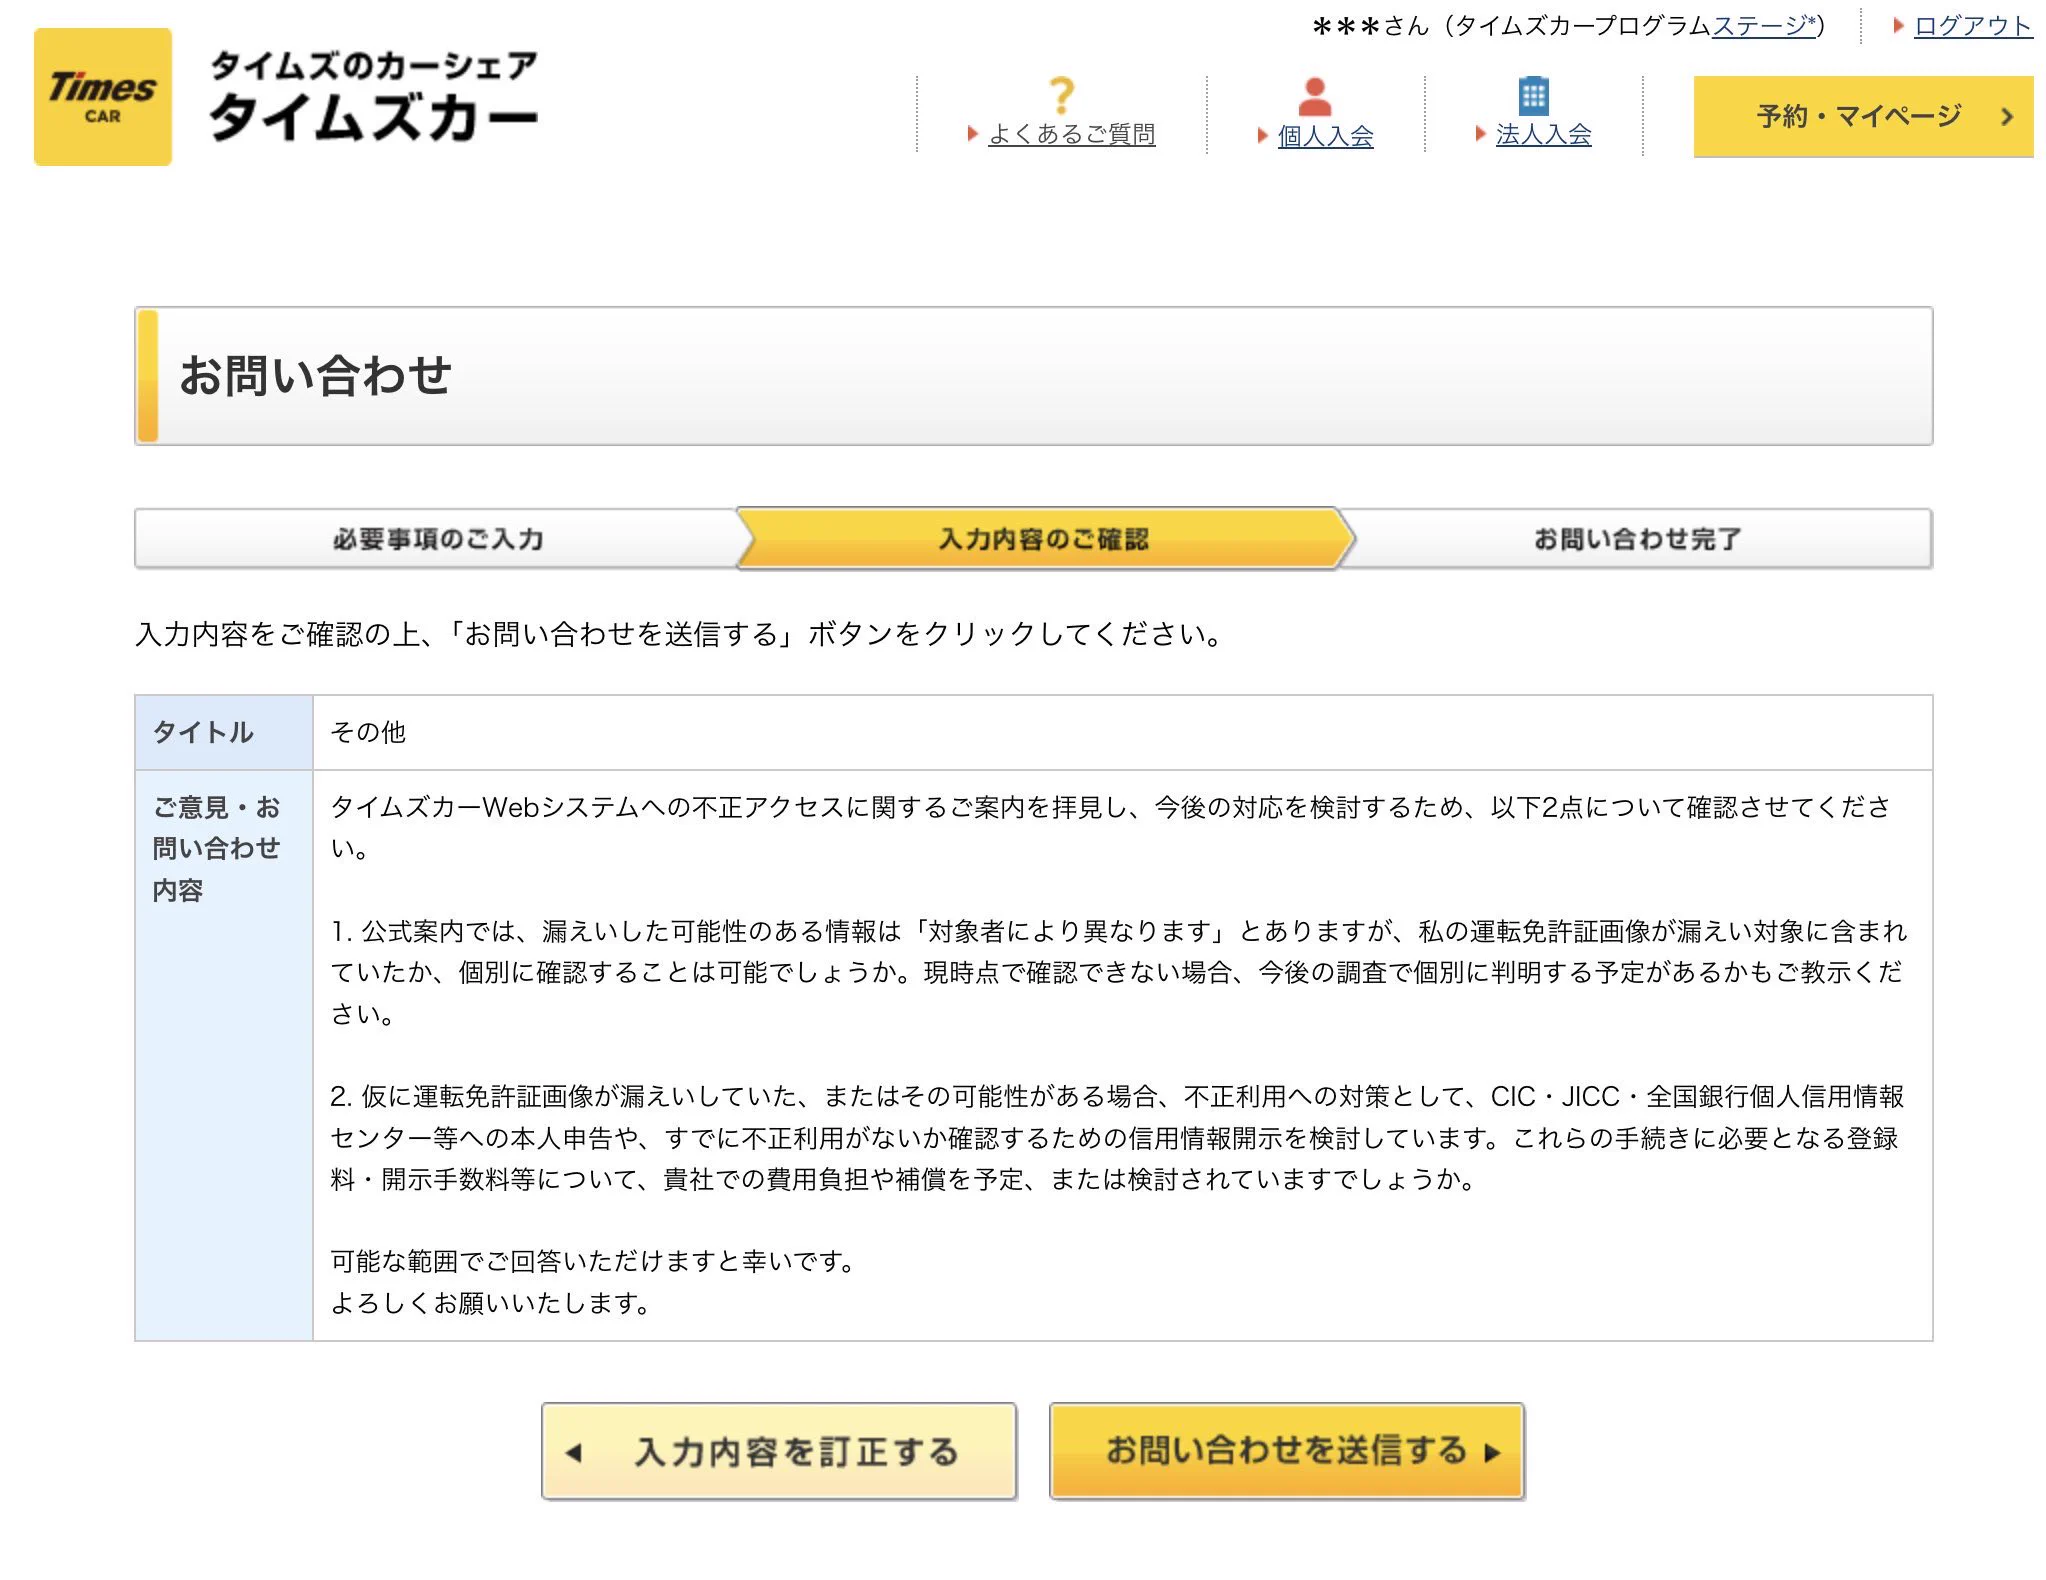Click the right arrow on 送信する button
This screenshot has height=1580, width=2046.
1493,1453
